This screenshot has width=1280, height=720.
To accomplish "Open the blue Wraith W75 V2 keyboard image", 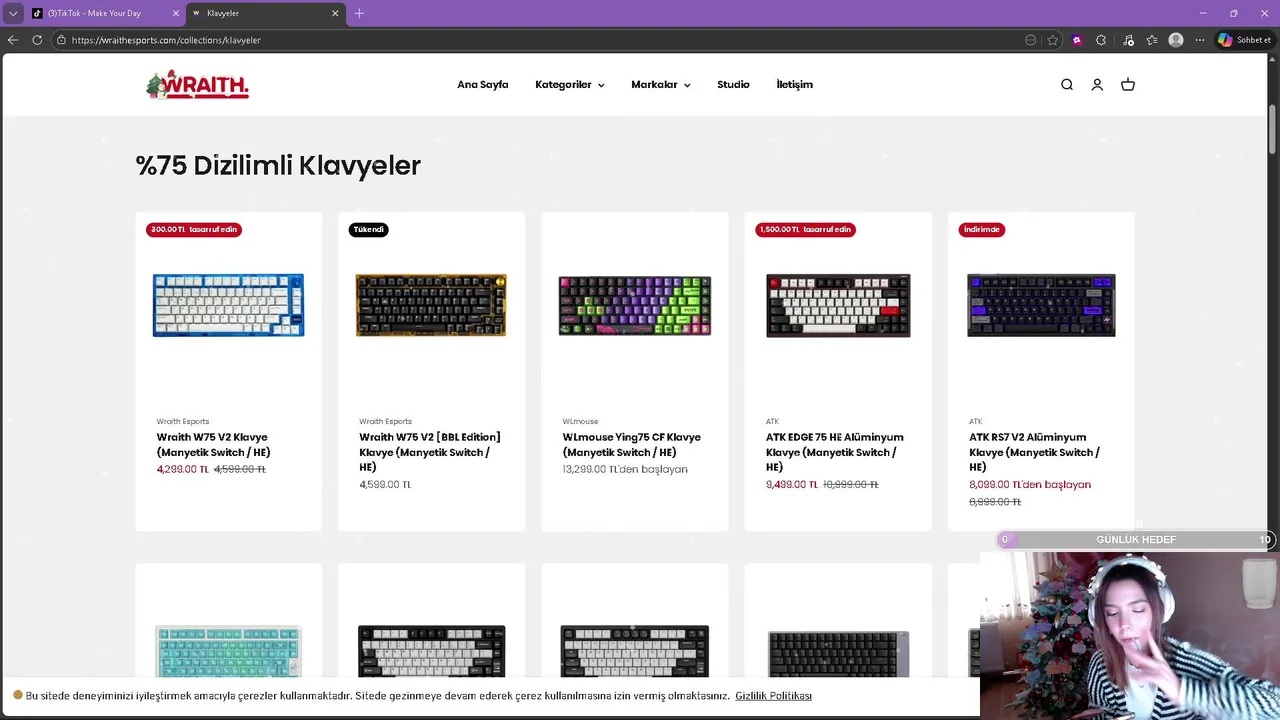I will 228,305.
